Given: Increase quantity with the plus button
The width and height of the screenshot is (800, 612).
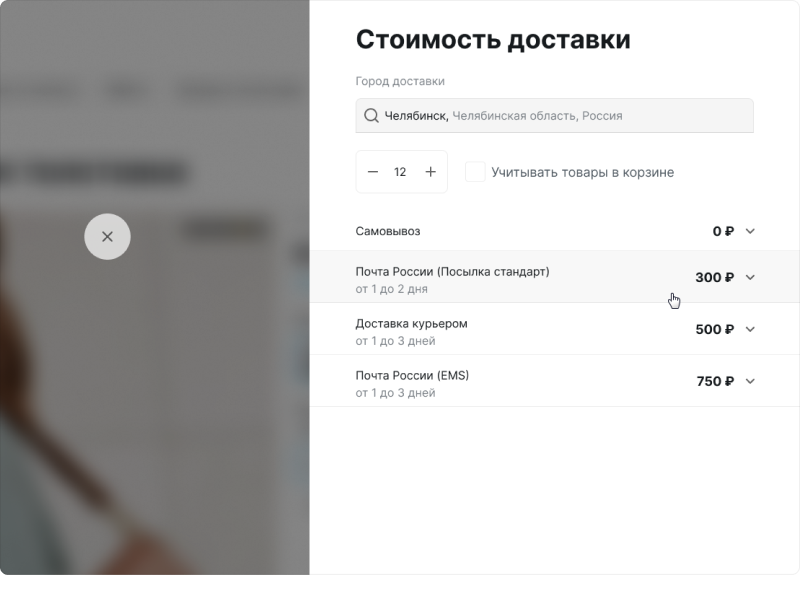Looking at the screenshot, I should pyautogui.click(x=431, y=172).
